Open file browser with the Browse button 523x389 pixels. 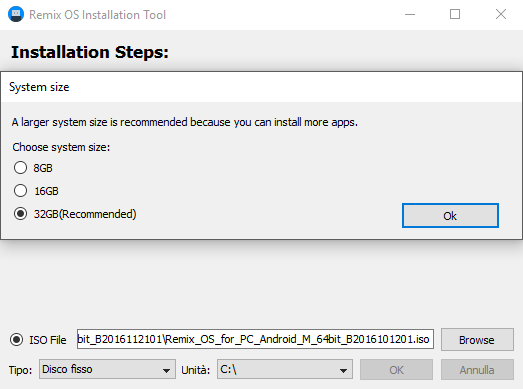point(477,340)
